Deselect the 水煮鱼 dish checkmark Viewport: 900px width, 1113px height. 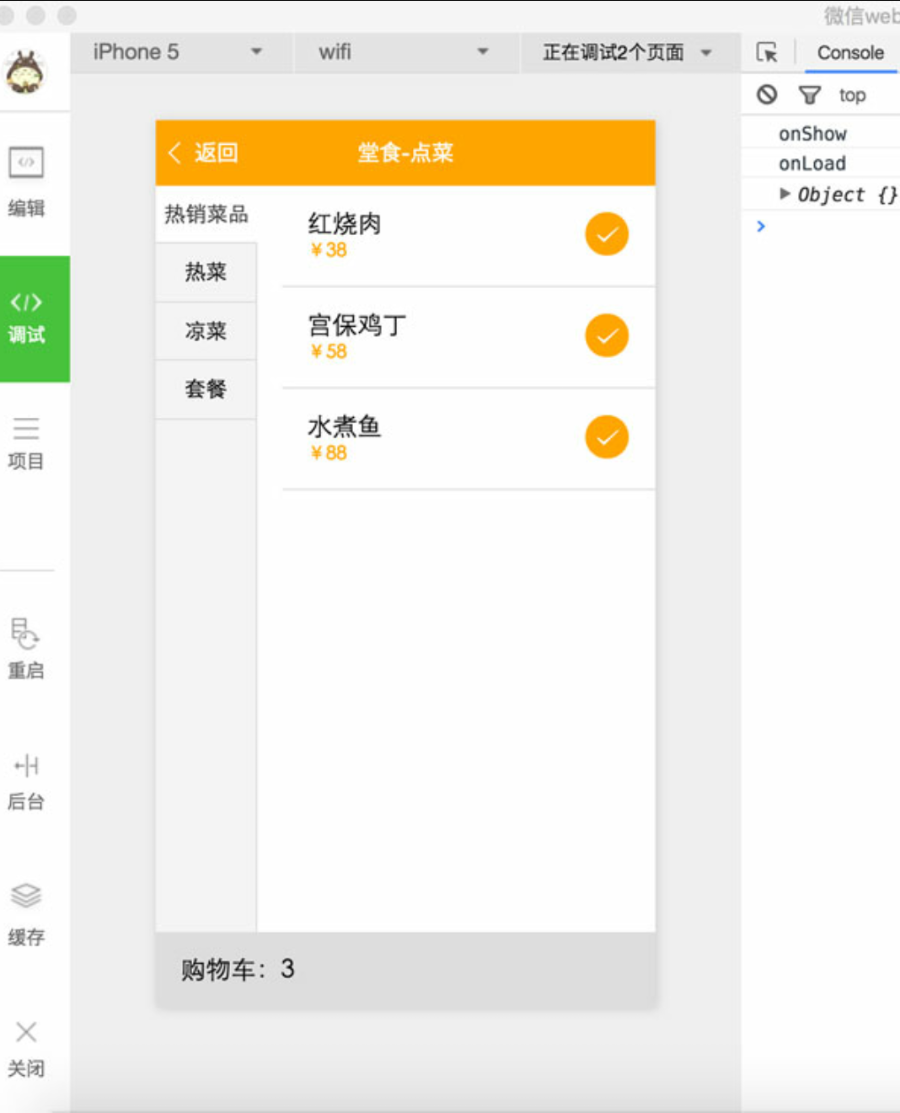606,437
